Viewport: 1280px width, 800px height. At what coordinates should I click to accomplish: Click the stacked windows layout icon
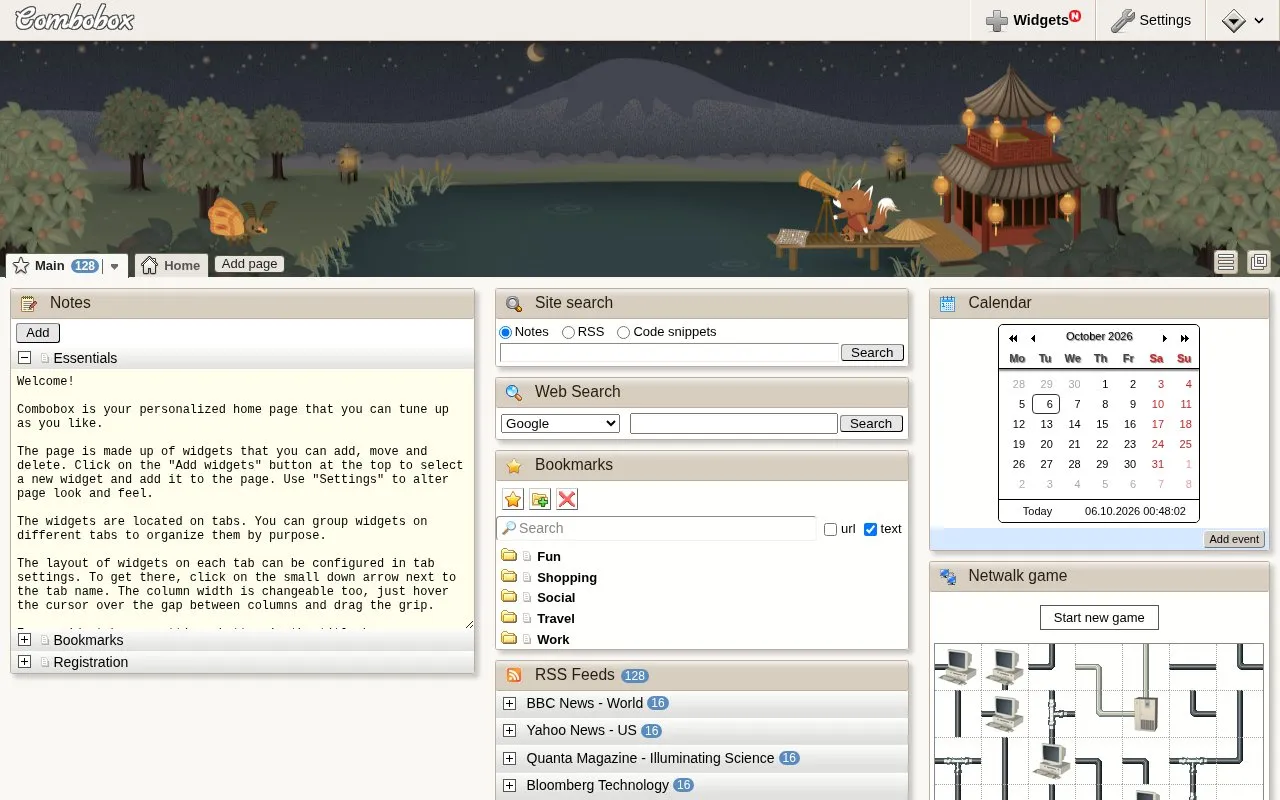(x=1259, y=262)
